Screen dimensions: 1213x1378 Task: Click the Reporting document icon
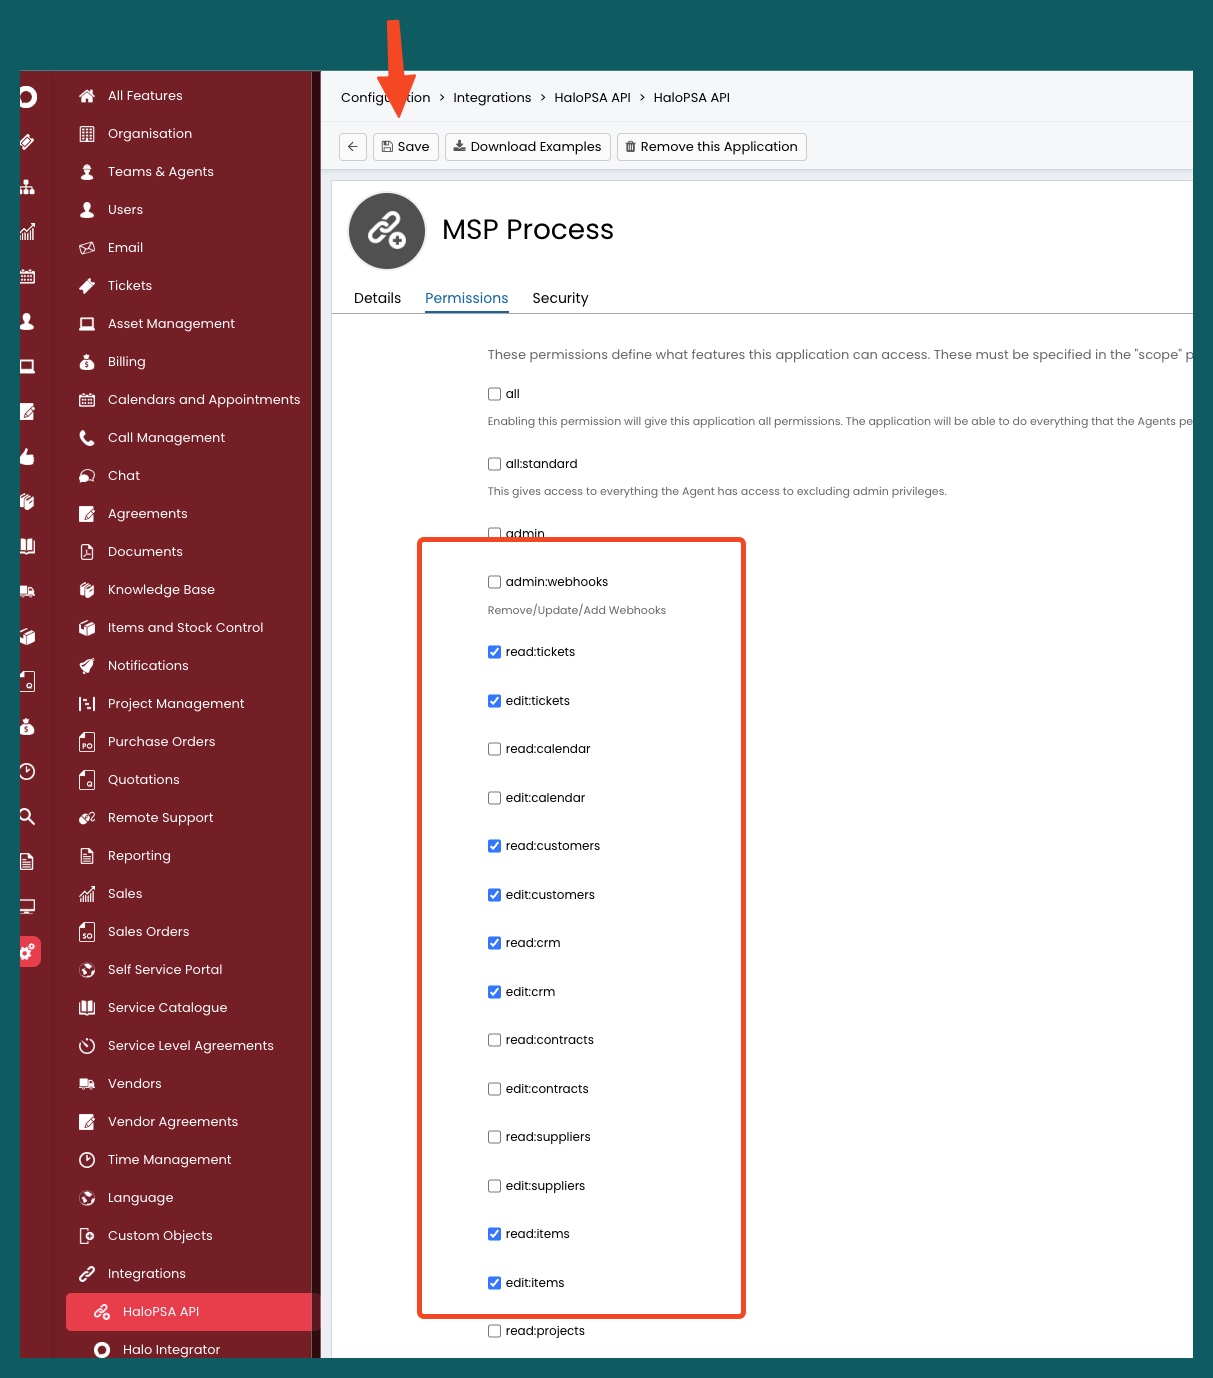(x=87, y=856)
